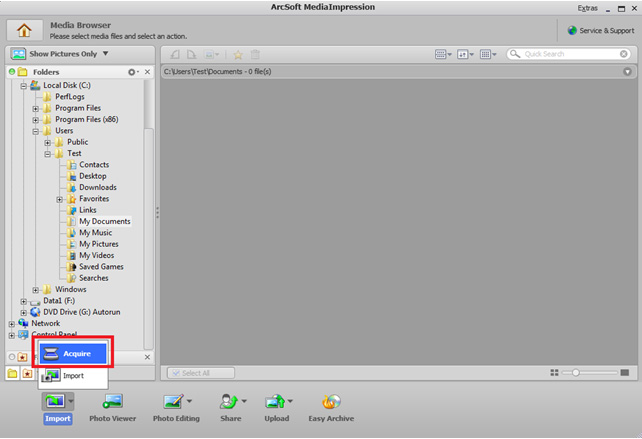Open the thumbnail layout dropdown
642x439 pixels.
click(488, 54)
